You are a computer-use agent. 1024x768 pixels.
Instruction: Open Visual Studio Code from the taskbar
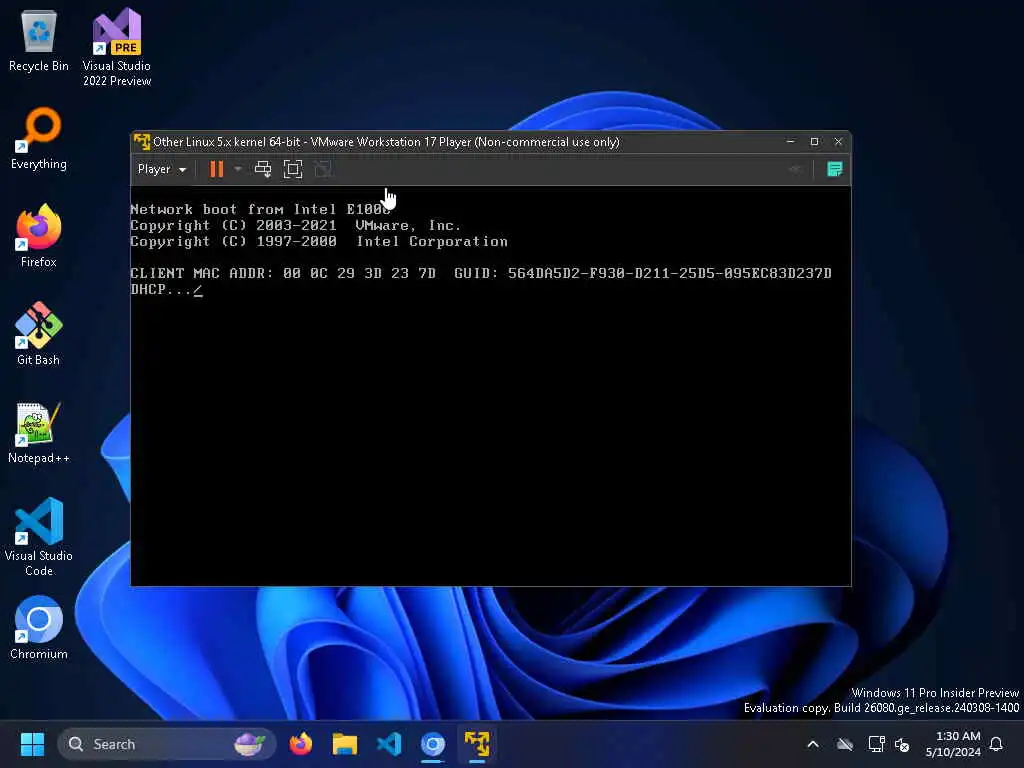click(389, 744)
